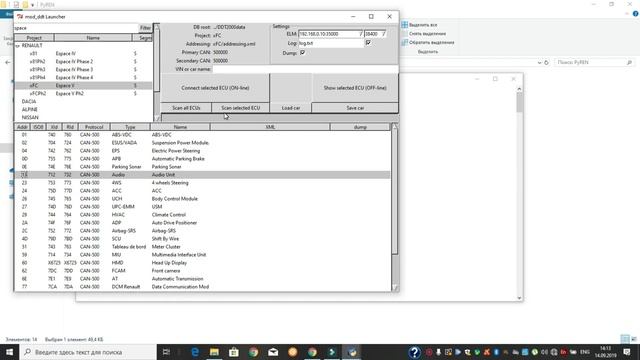Select the ALPINE project group
The width and height of the screenshot is (640, 360).
point(30,109)
